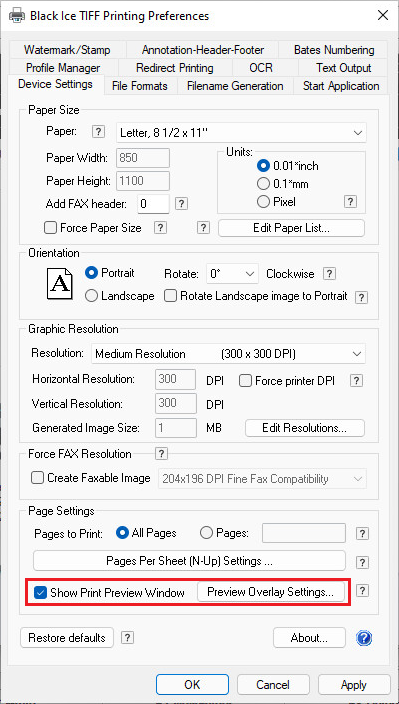Click help icon for Pages Per Sheet
Screen dimensions: 399x704
click(362, 562)
